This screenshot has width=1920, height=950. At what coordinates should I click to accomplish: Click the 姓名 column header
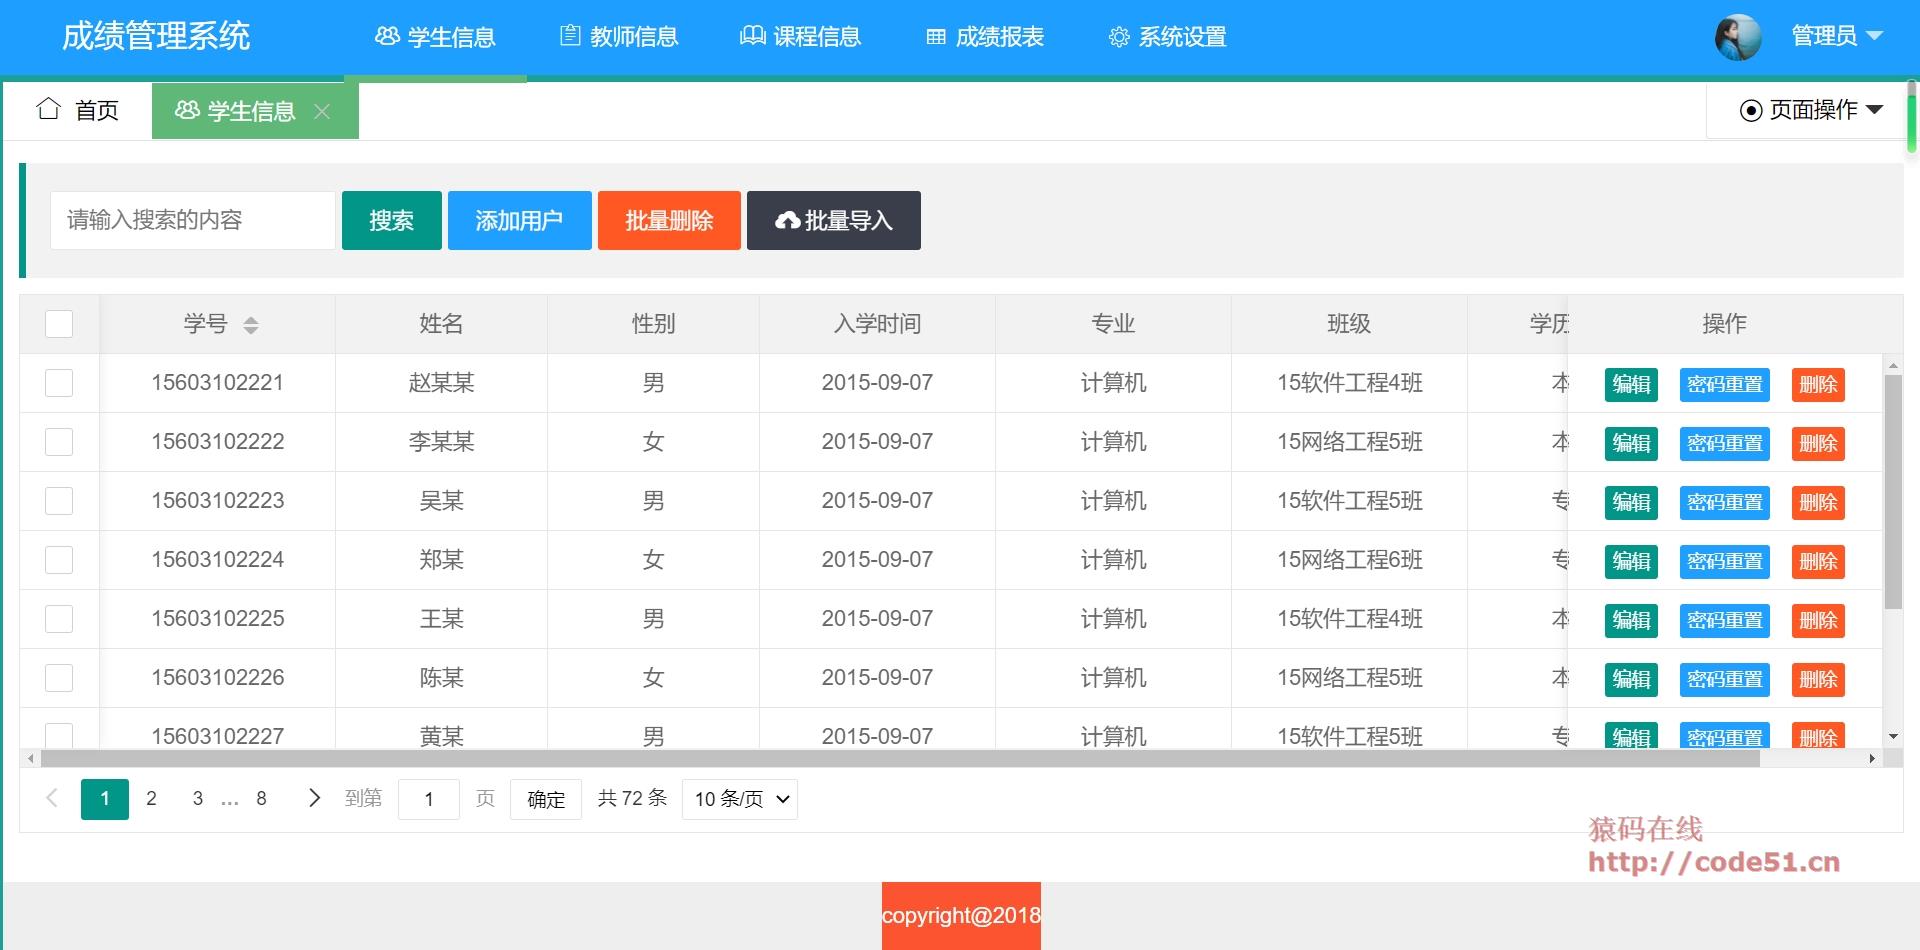tap(441, 324)
